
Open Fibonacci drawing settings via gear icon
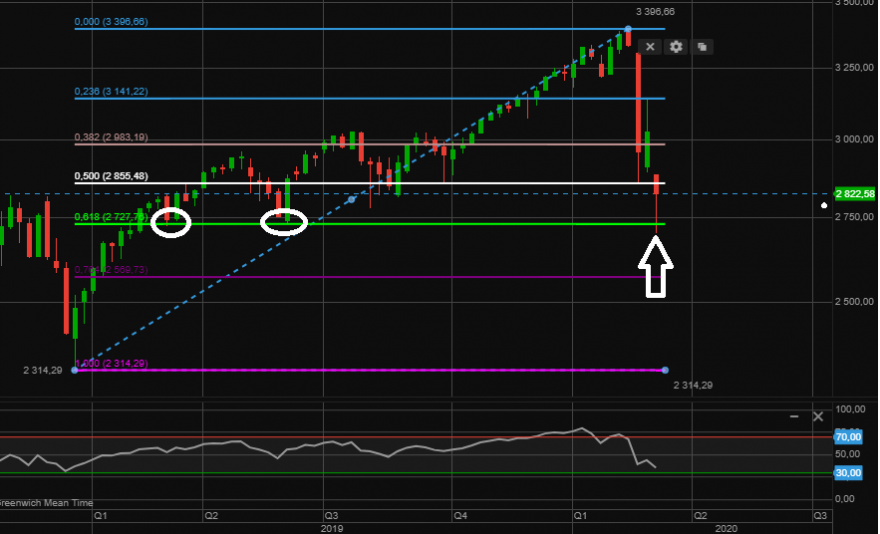click(676, 47)
